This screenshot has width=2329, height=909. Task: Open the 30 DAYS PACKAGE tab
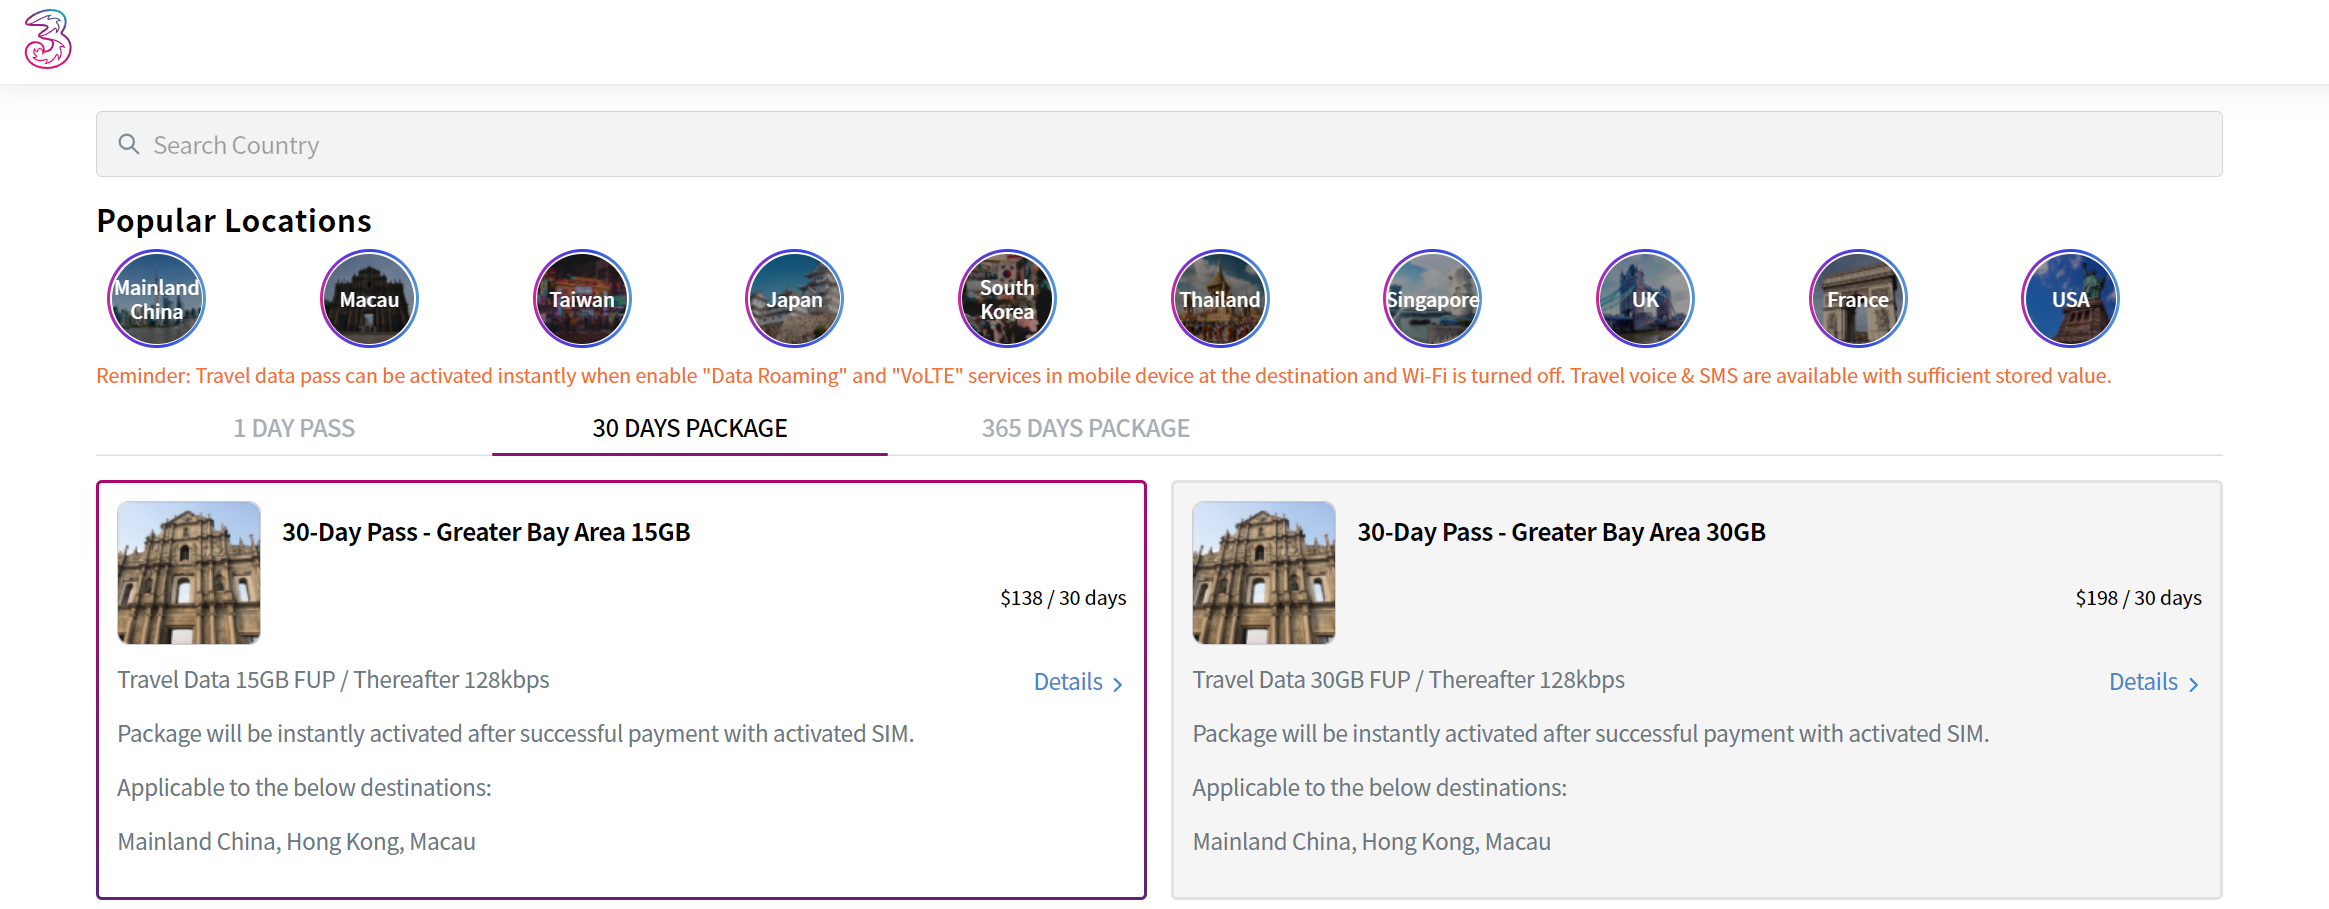[x=689, y=429]
